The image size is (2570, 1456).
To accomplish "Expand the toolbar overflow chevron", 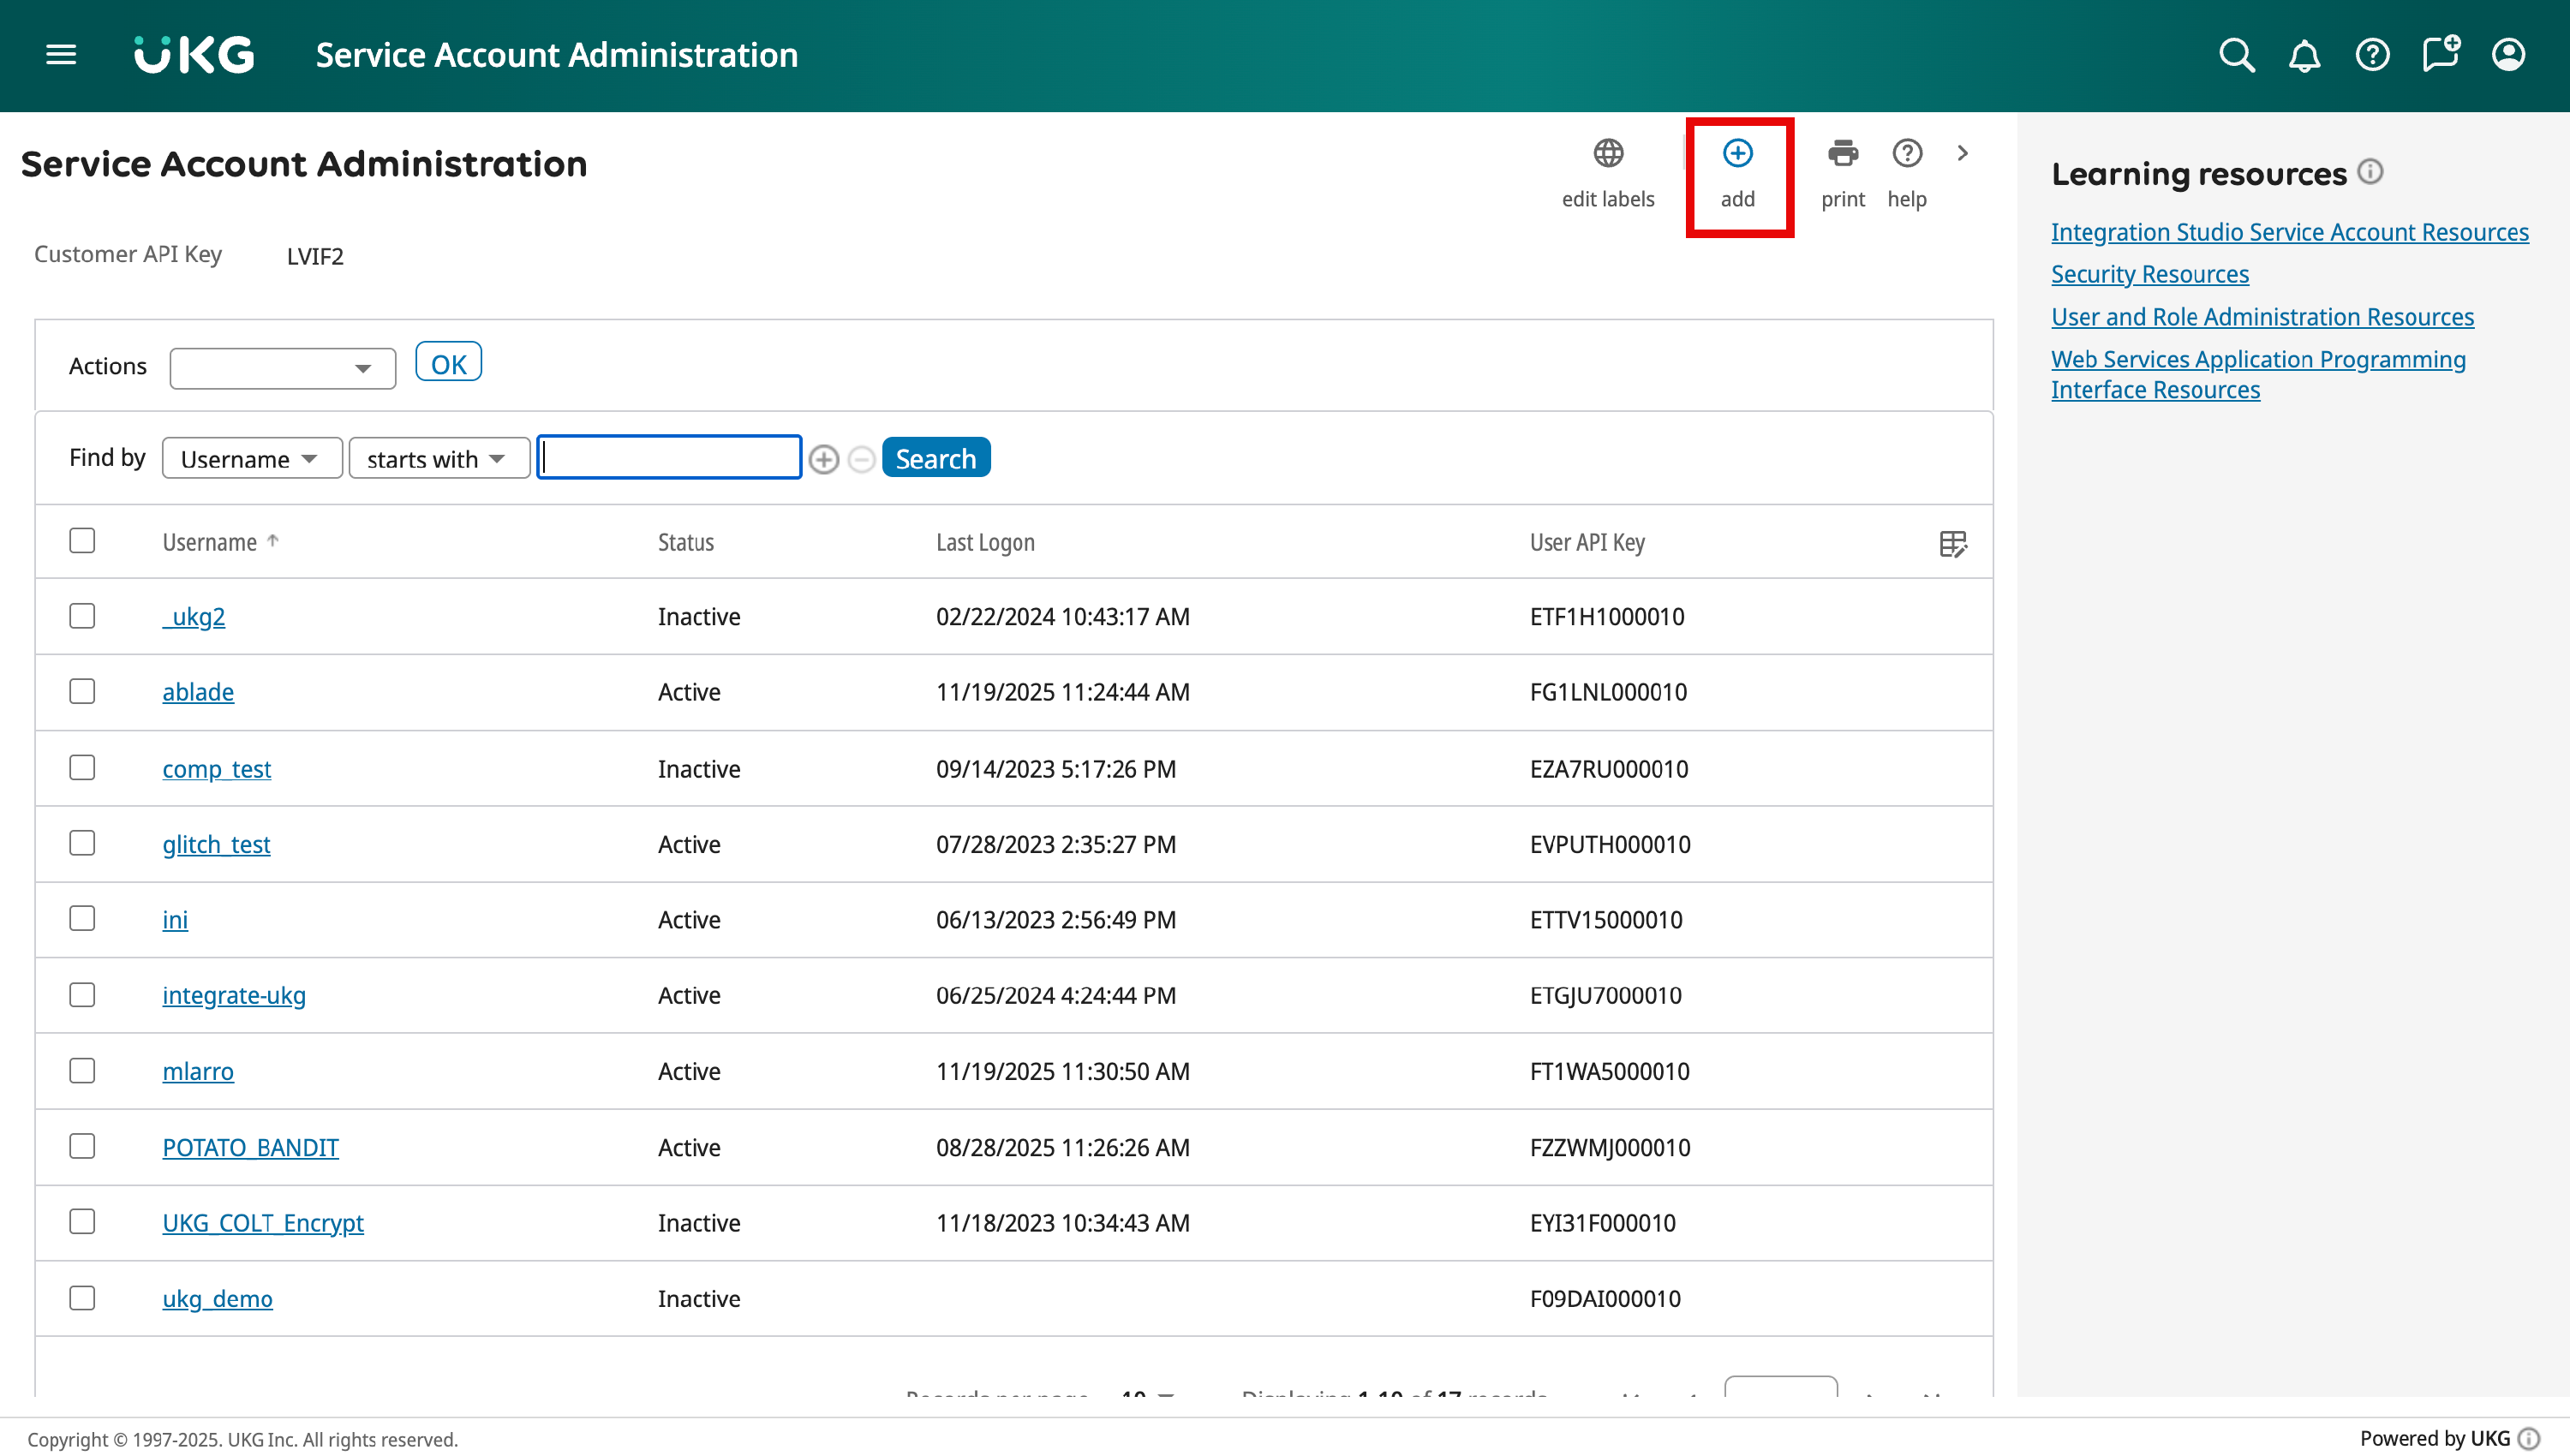I will coord(1962,154).
